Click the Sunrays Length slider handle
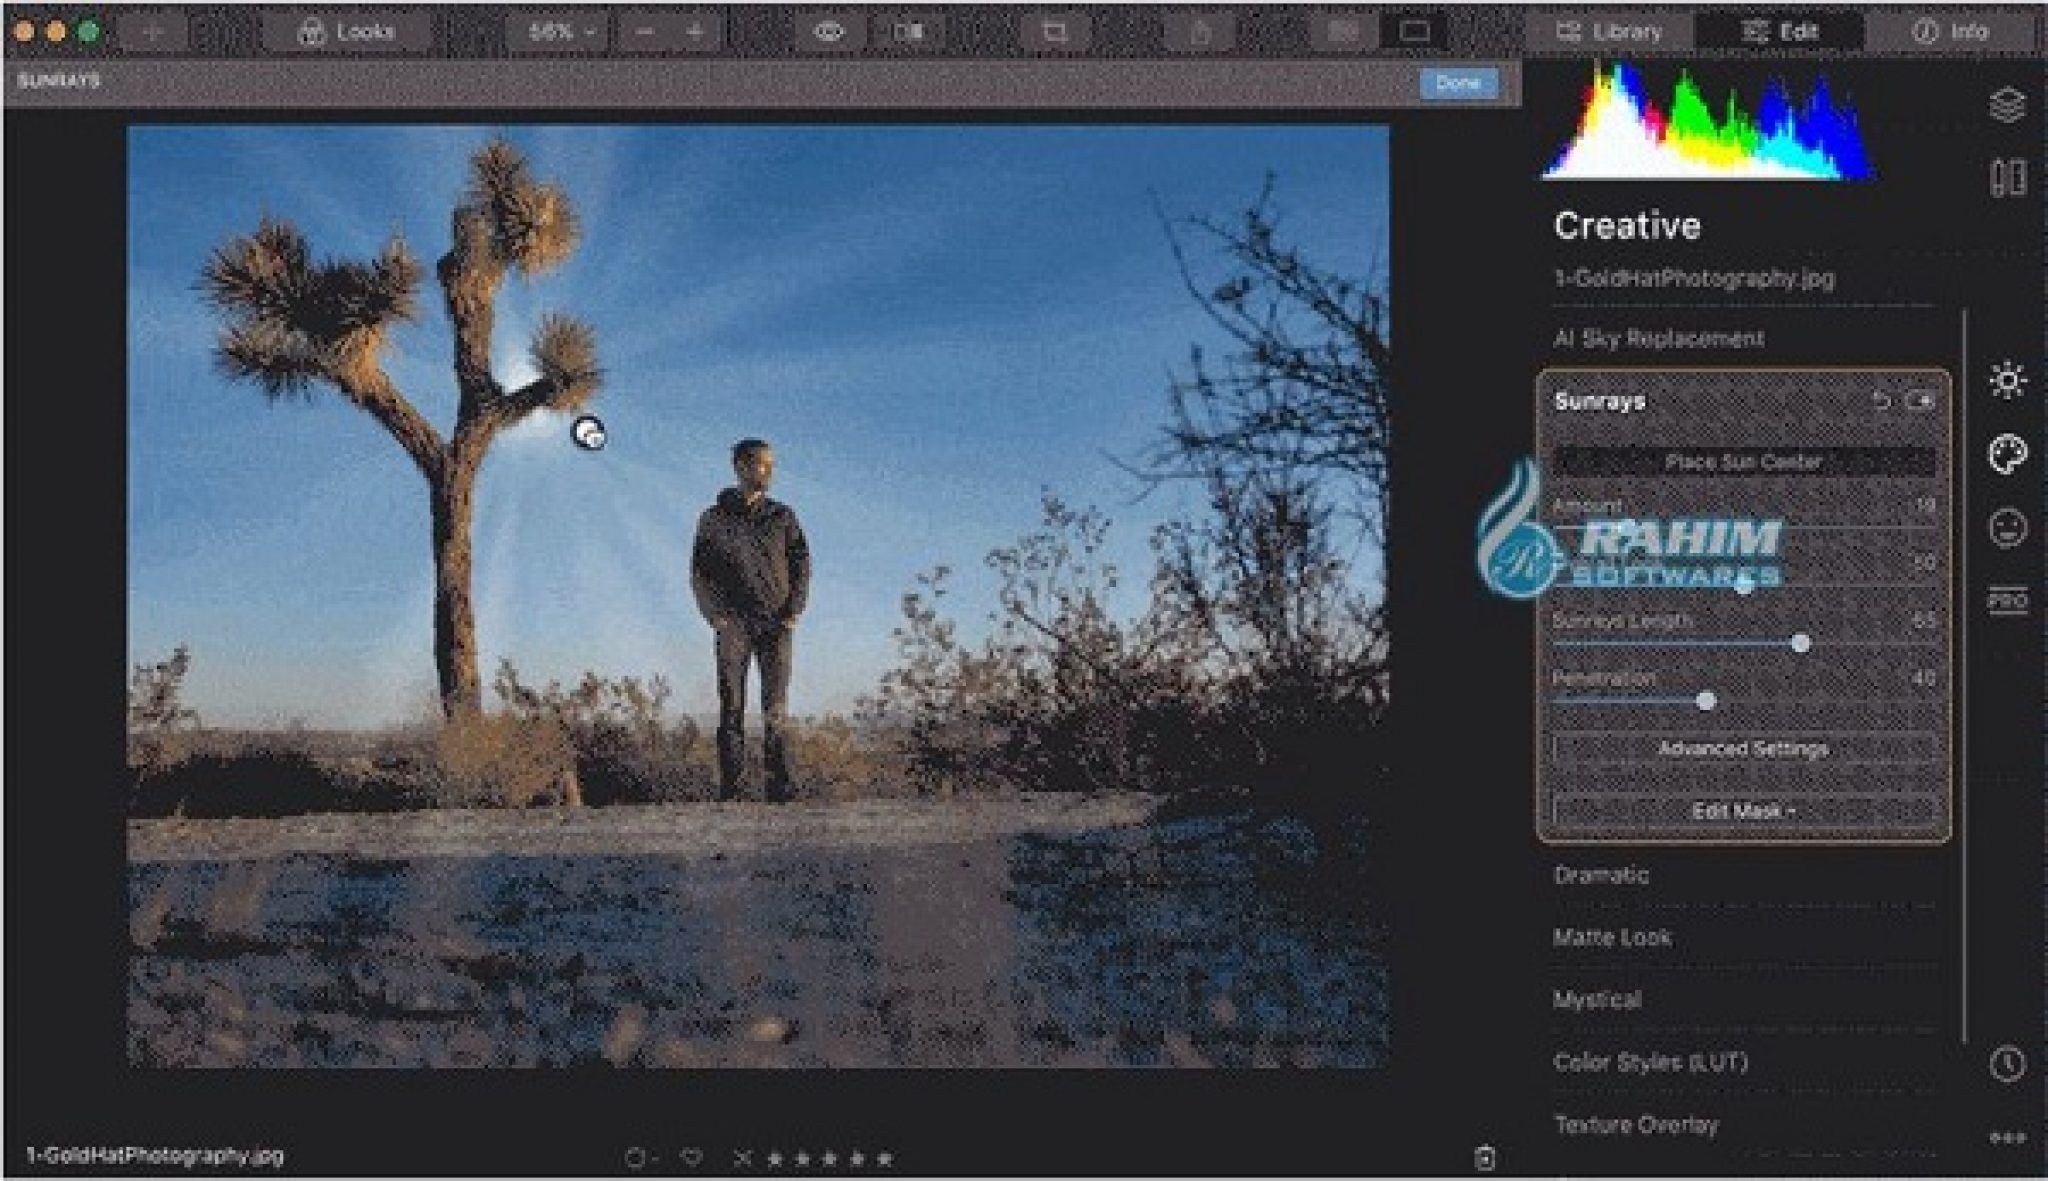The height and width of the screenshot is (1181, 2048). (x=1800, y=643)
